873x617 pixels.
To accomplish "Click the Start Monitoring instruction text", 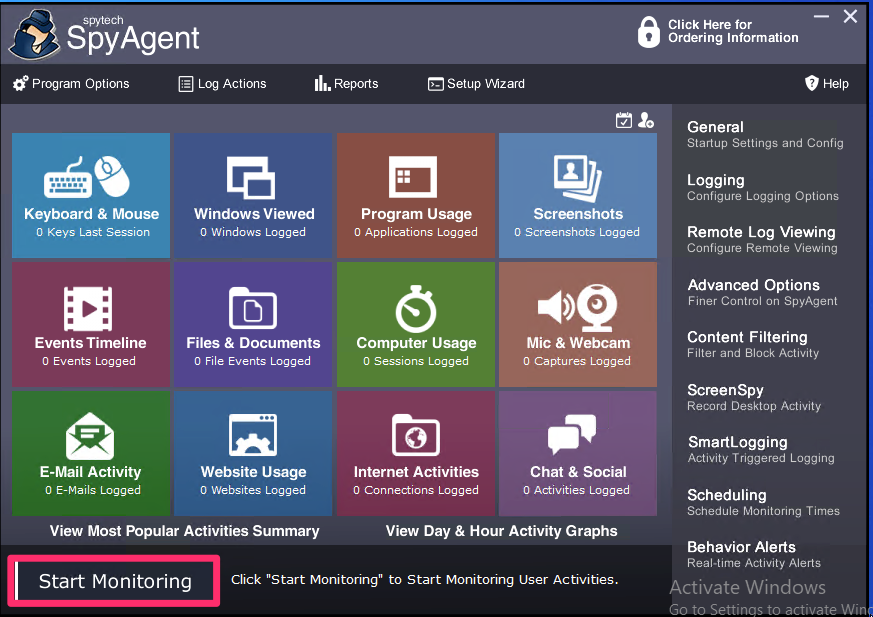I will click(x=425, y=580).
